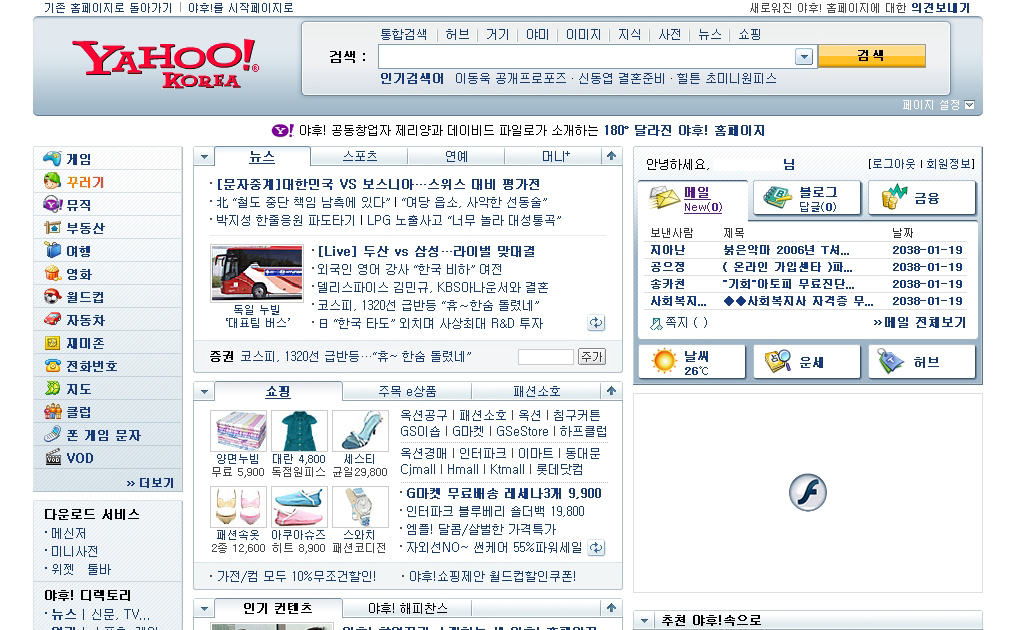Image resolution: width=1010 pixels, height=630 pixels.
Task: Open 메일 전체보기 link
Action: tap(920, 322)
